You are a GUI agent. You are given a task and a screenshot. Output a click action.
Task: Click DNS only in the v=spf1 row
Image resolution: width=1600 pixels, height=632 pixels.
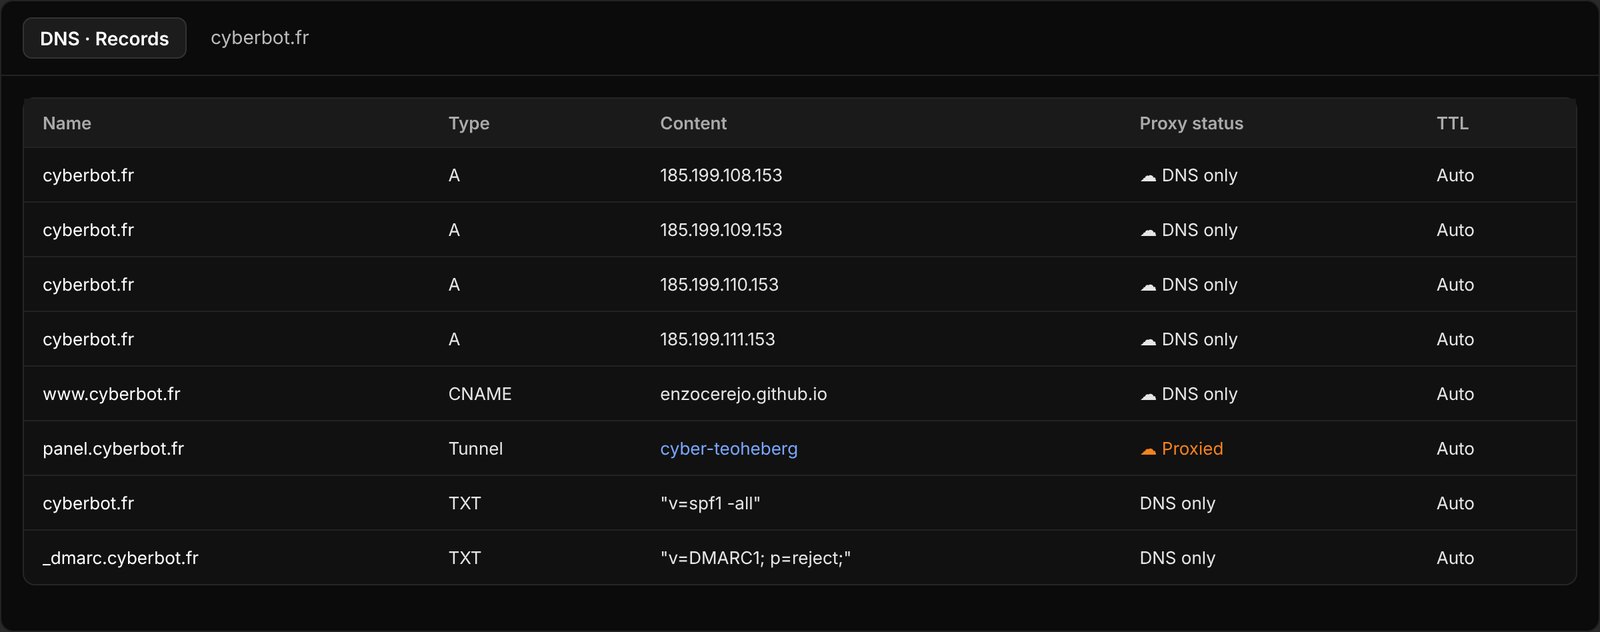1177,504
